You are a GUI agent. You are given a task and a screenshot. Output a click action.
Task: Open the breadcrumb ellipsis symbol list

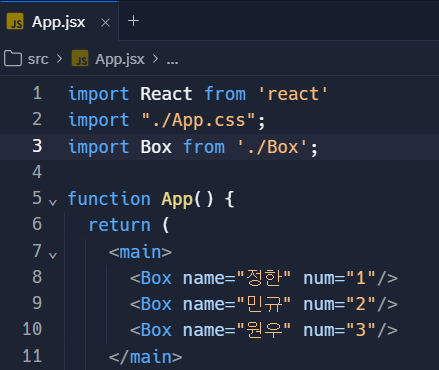tap(172, 61)
